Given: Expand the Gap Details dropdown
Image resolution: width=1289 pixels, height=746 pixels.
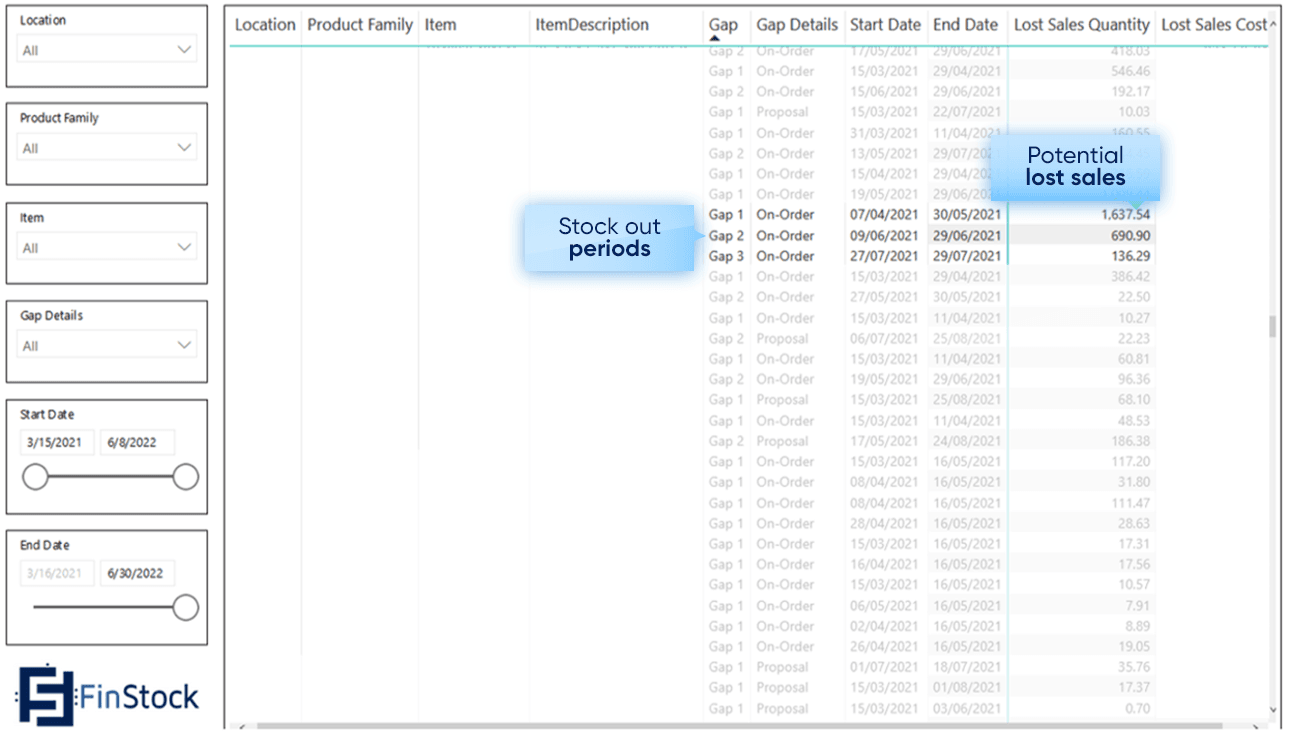Looking at the screenshot, I should 108,346.
